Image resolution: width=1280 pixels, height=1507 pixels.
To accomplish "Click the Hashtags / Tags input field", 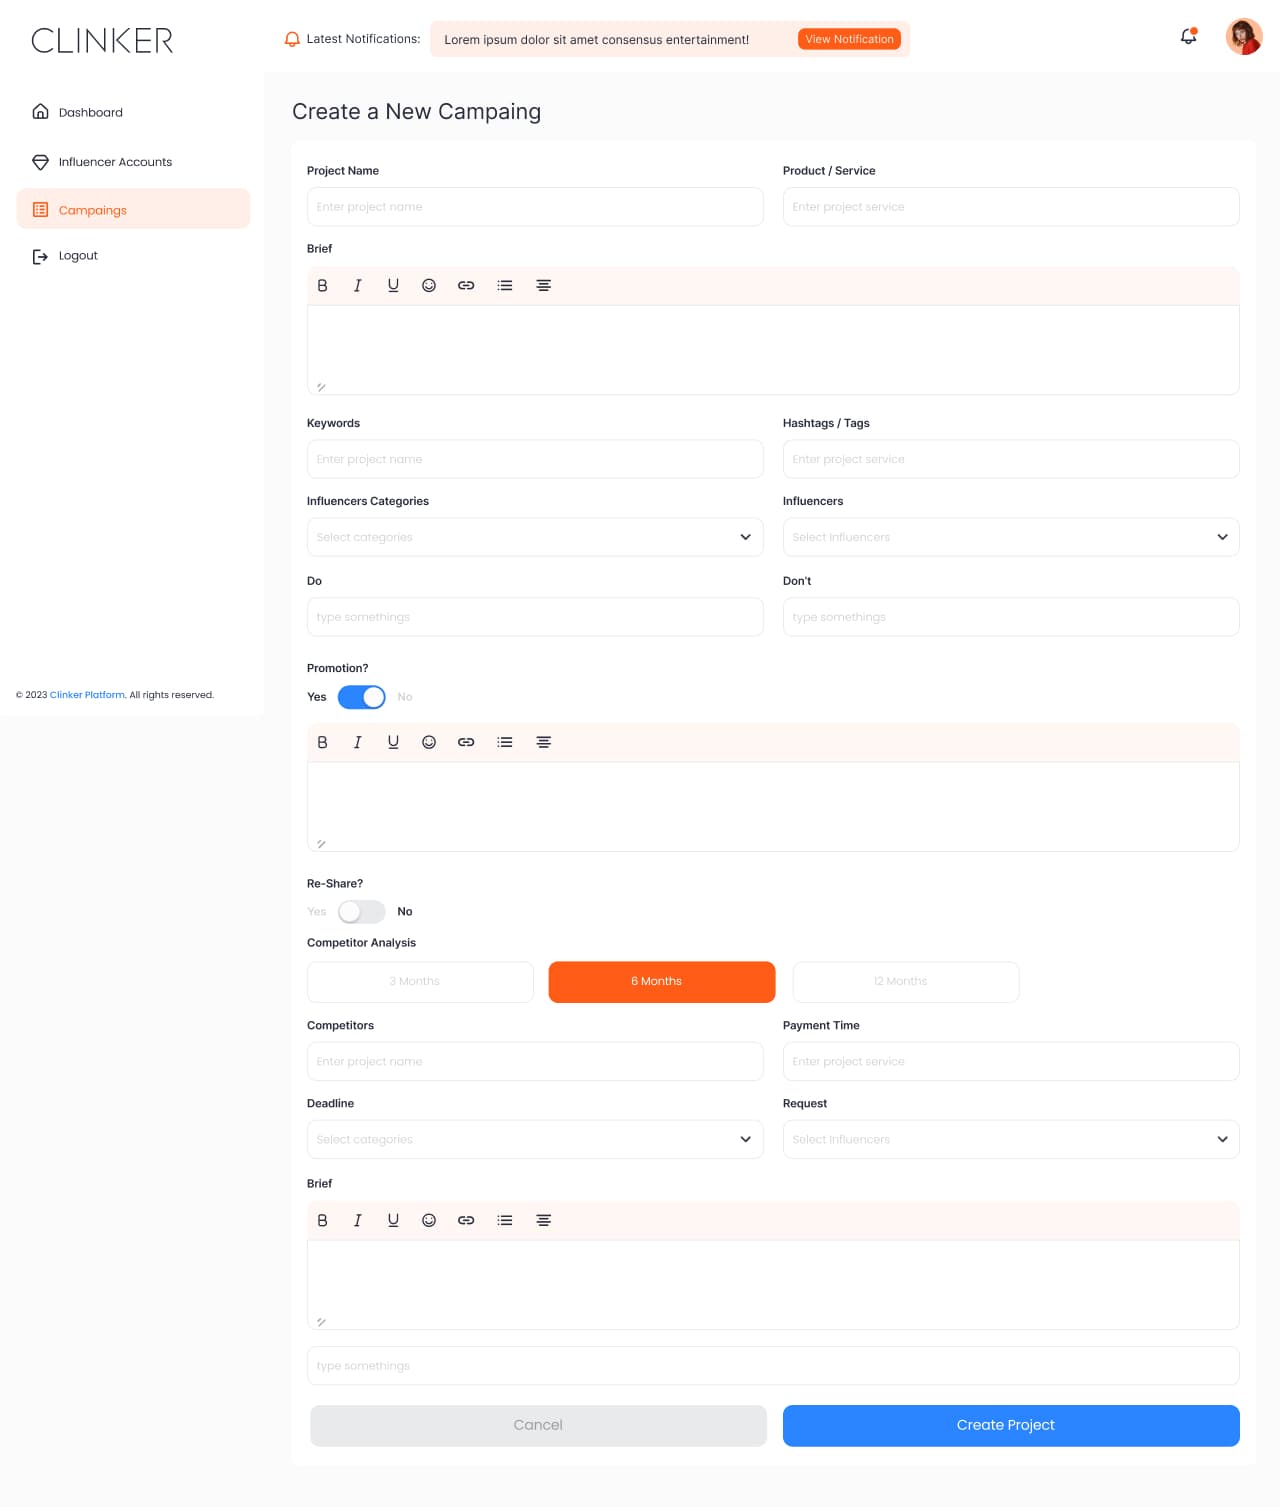I will [1011, 459].
